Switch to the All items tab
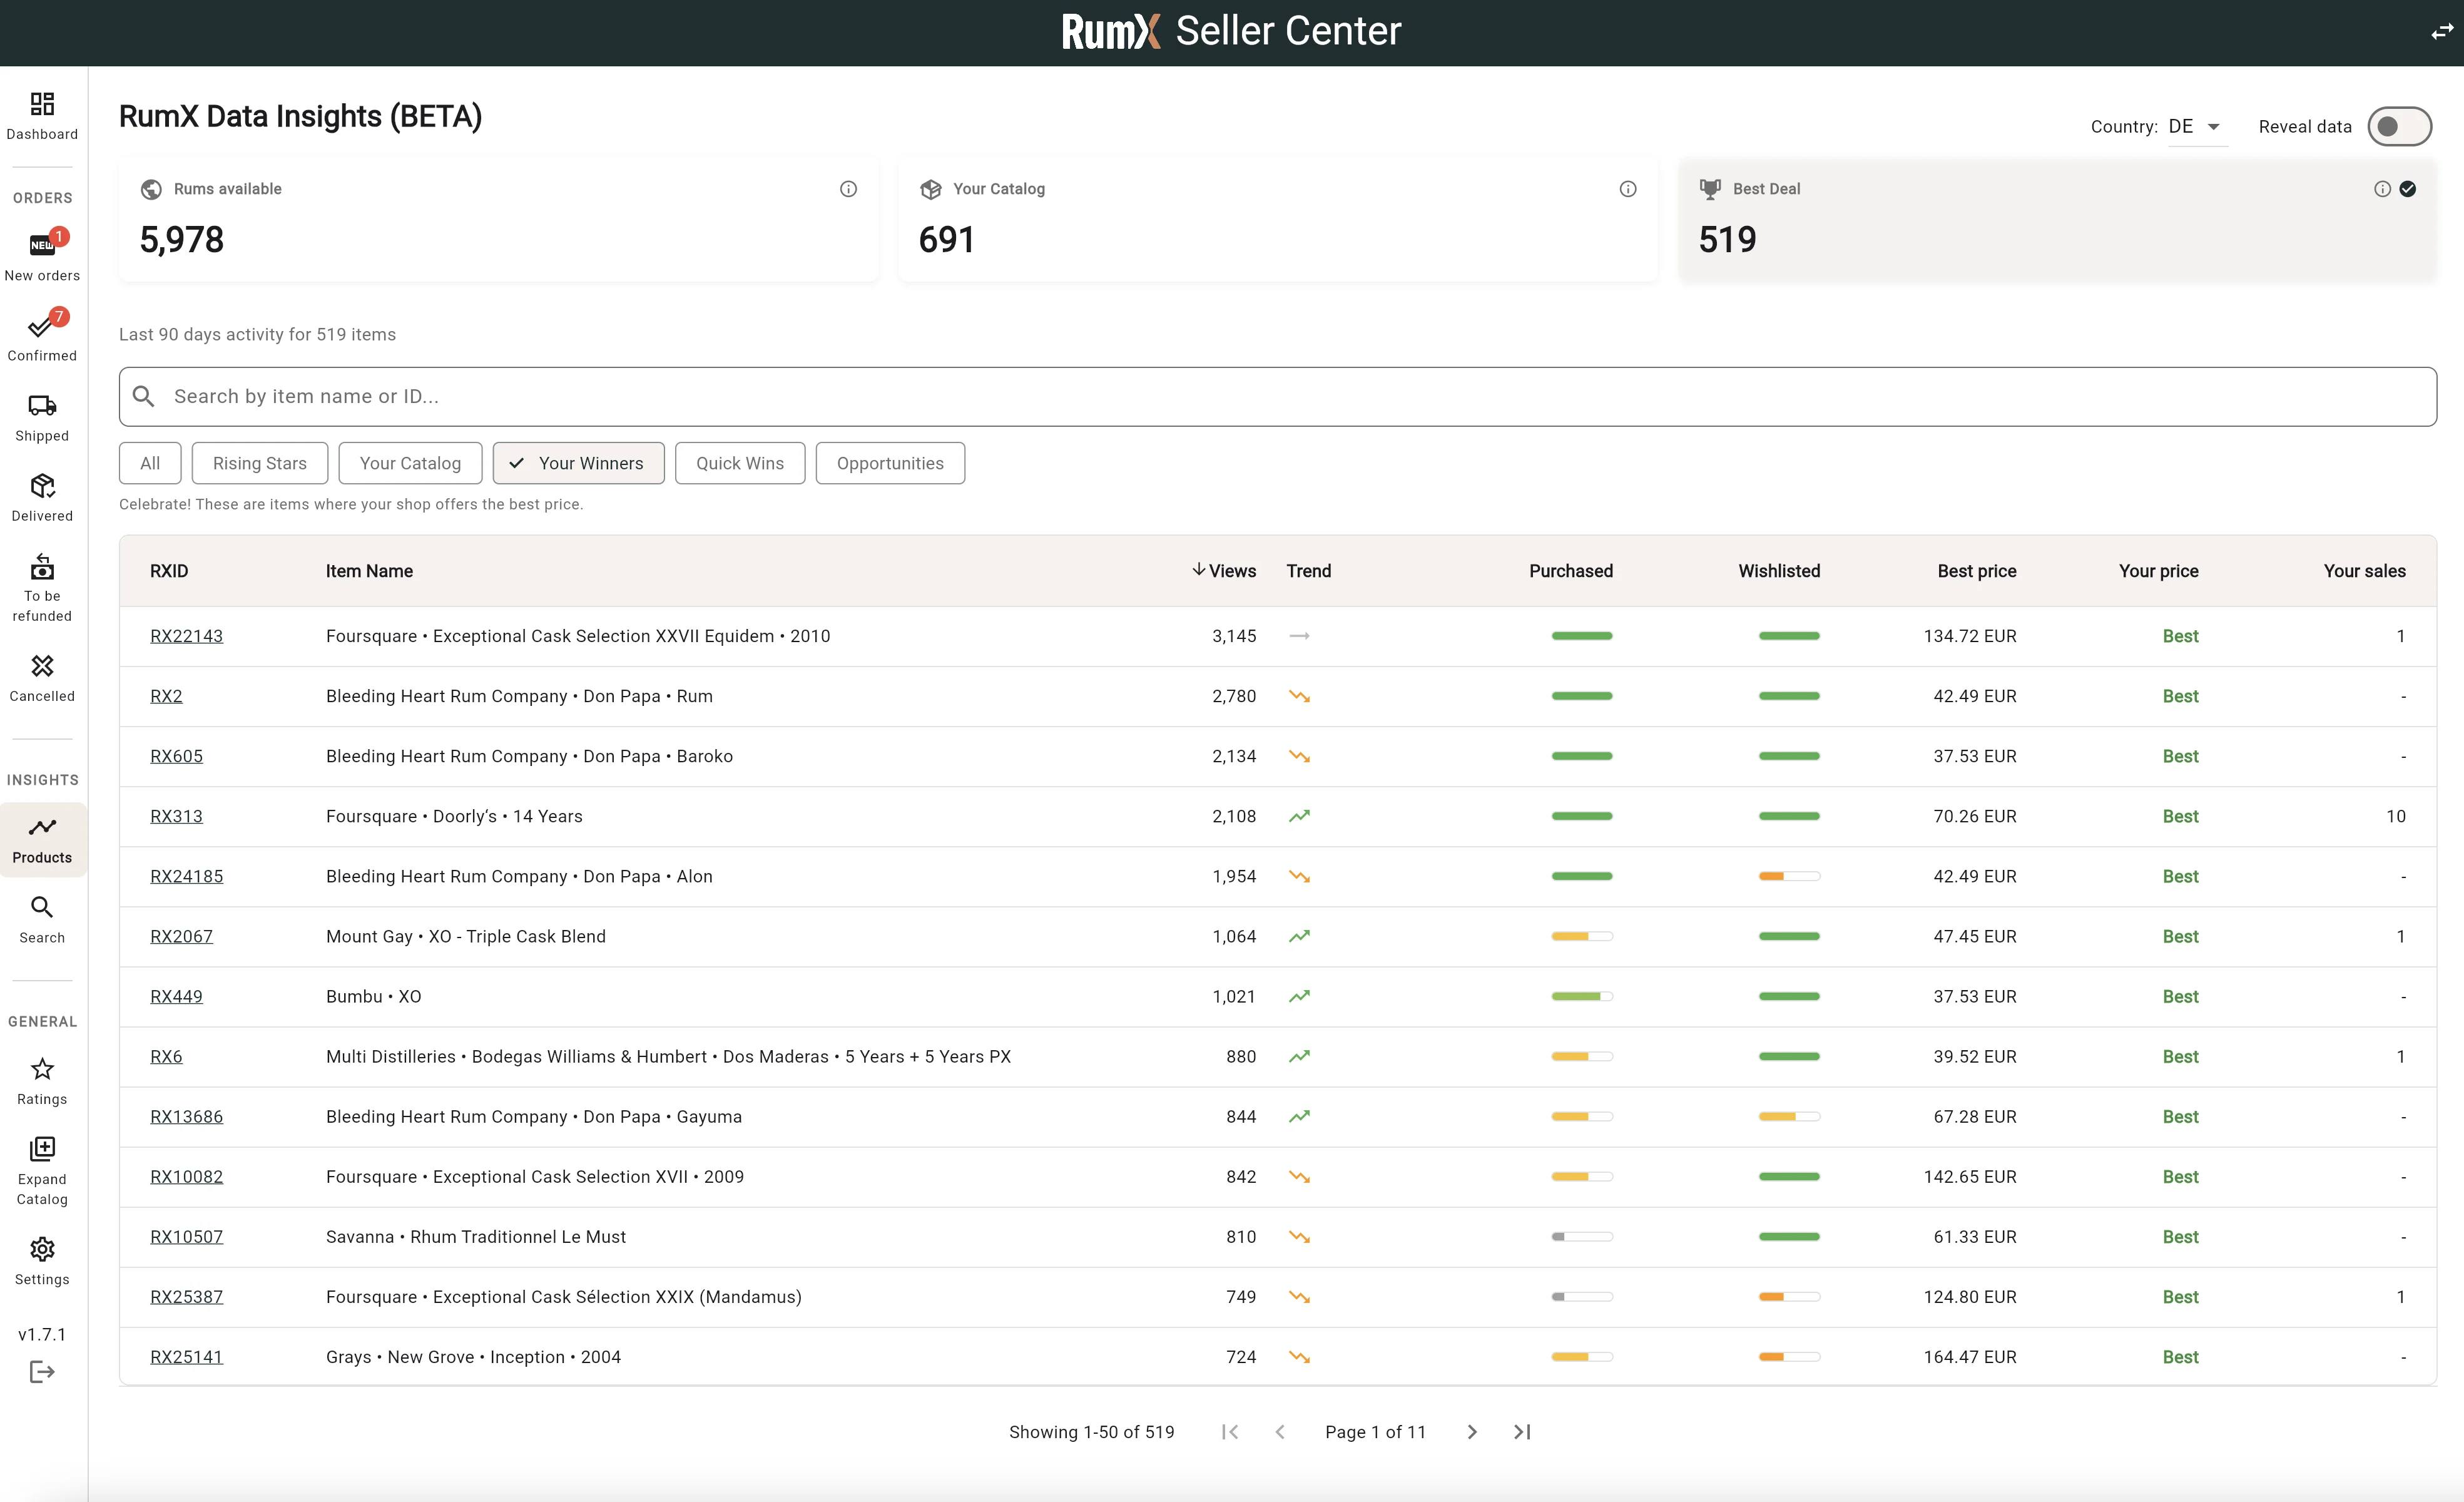This screenshot has height=1502, width=2464. point(150,463)
